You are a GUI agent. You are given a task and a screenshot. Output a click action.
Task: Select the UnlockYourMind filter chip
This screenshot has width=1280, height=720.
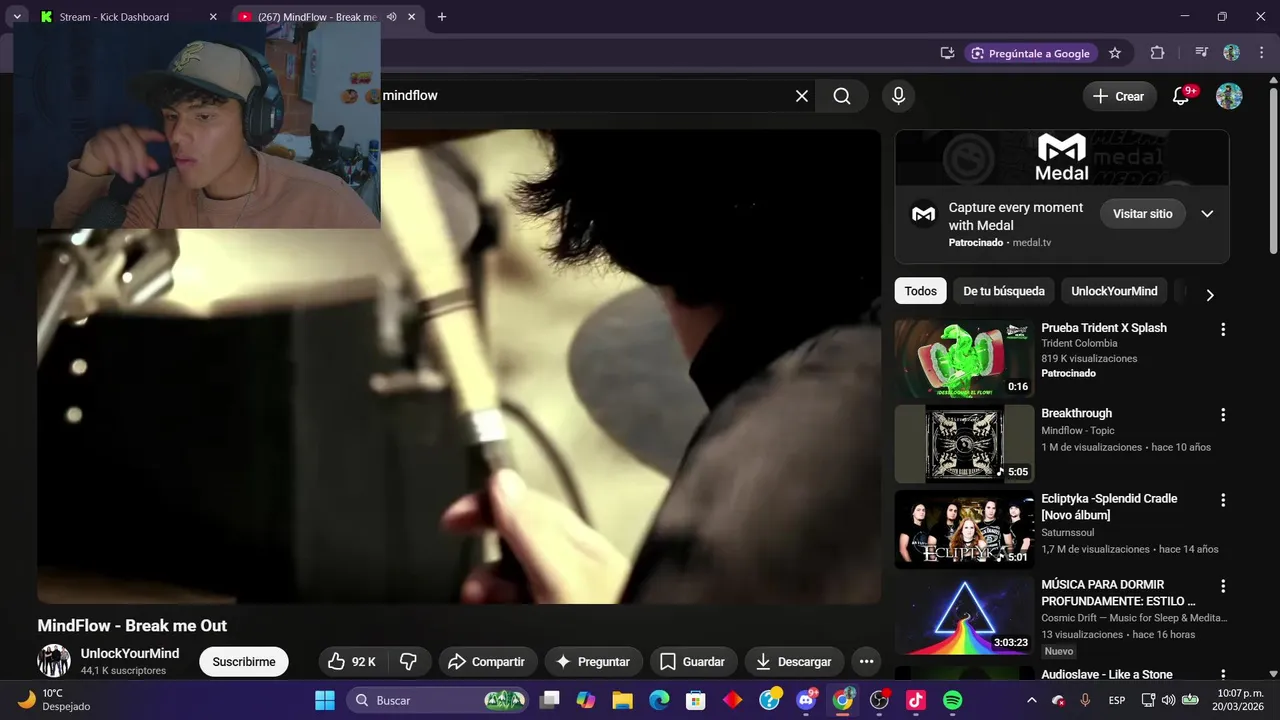(x=1114, y=291)
